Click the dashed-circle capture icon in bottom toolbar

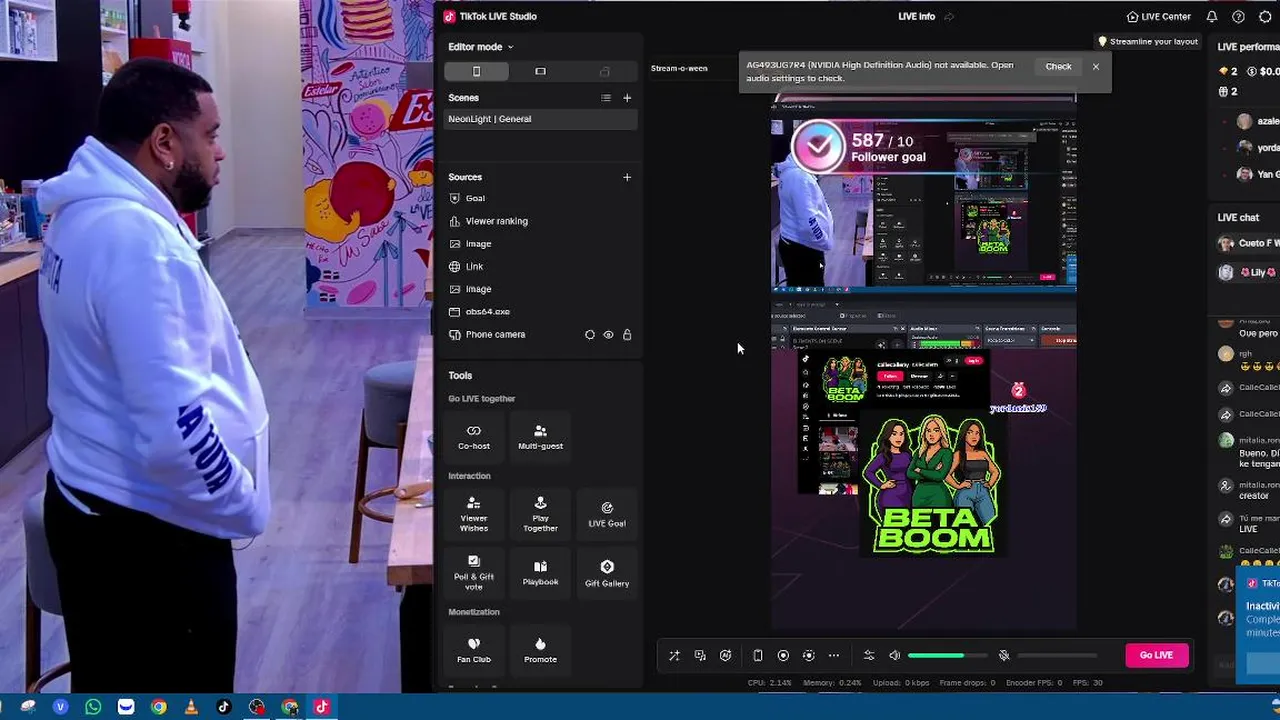809,656
